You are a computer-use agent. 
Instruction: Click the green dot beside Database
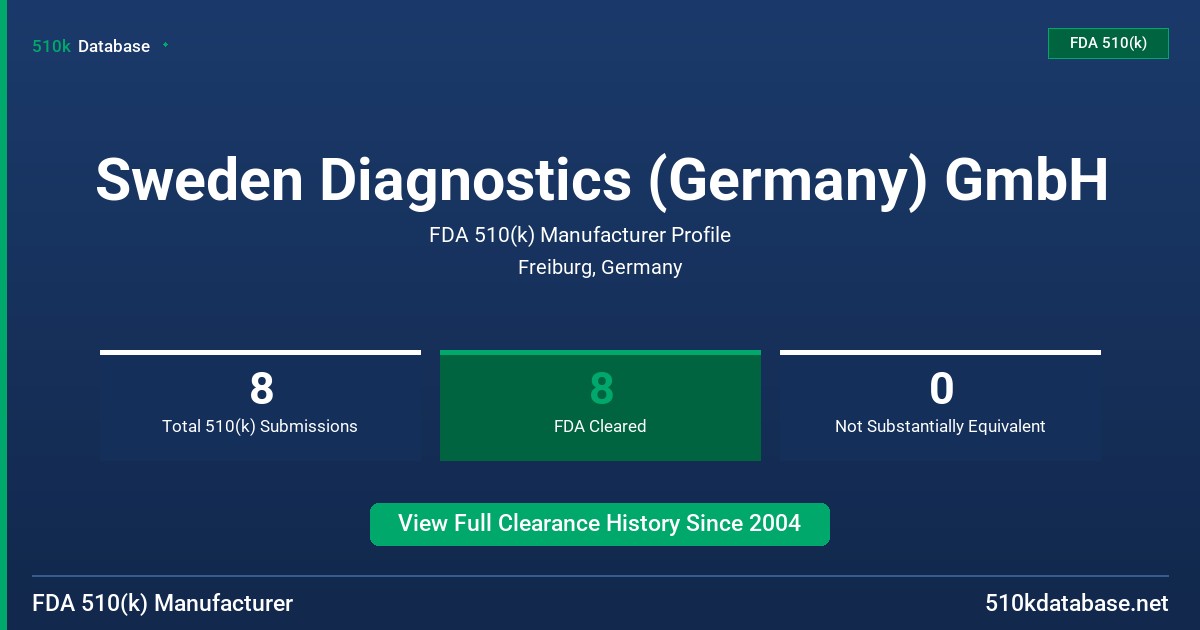click(x=165, y=45)
